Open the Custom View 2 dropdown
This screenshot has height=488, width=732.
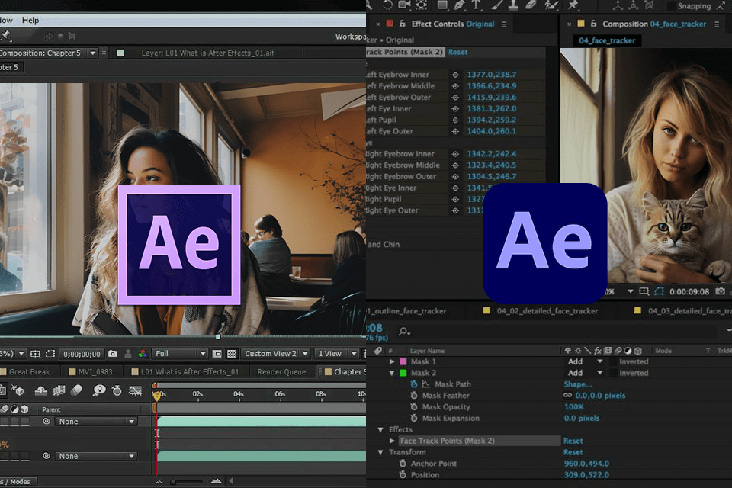(x=276, y=354)
